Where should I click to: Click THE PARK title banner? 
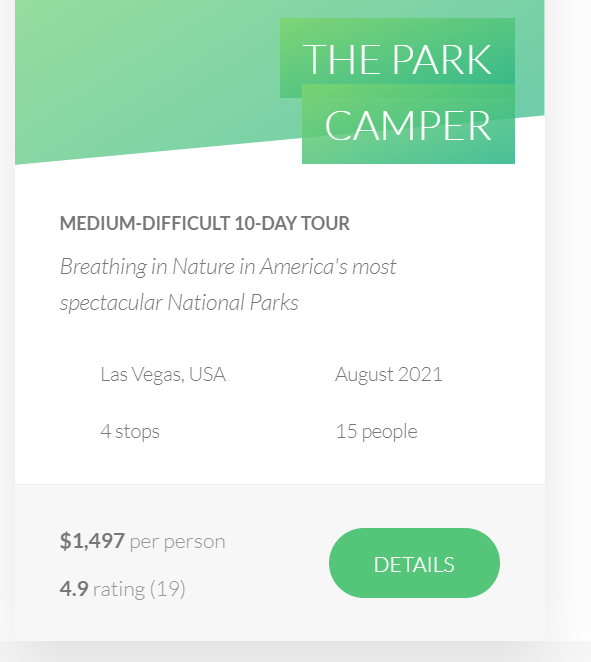[x=397, y=58]
